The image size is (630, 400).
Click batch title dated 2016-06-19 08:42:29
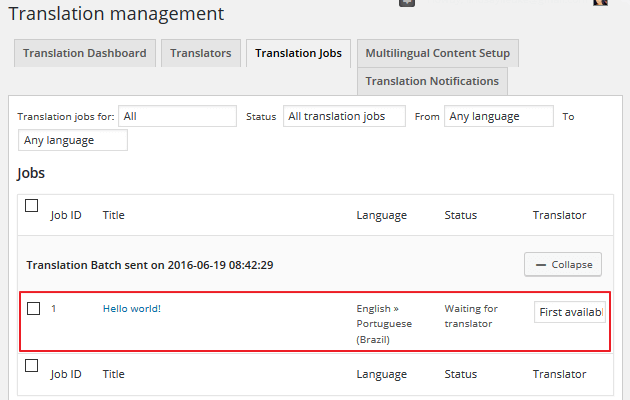150,265
